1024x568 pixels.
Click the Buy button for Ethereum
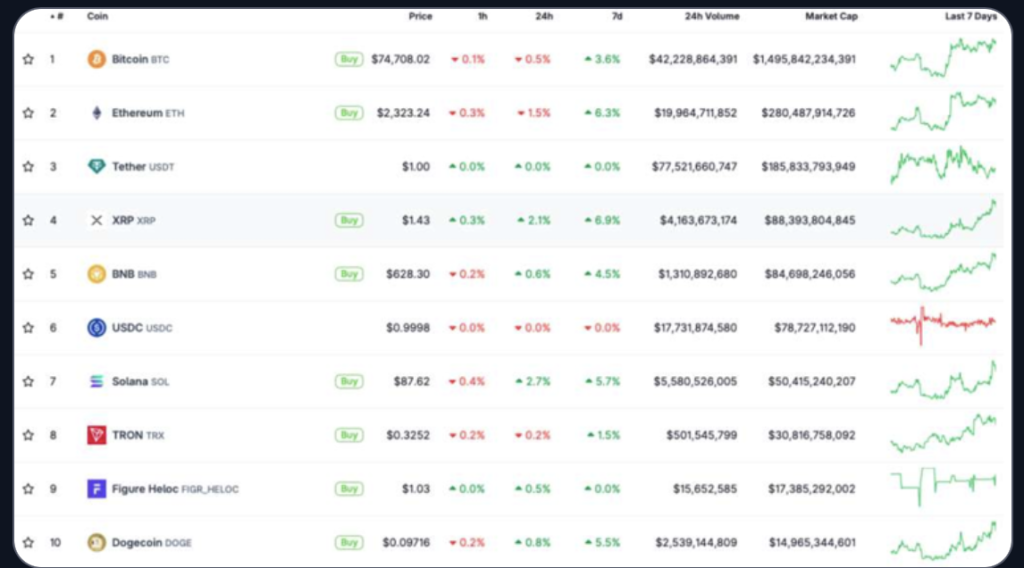coord(349,113)
